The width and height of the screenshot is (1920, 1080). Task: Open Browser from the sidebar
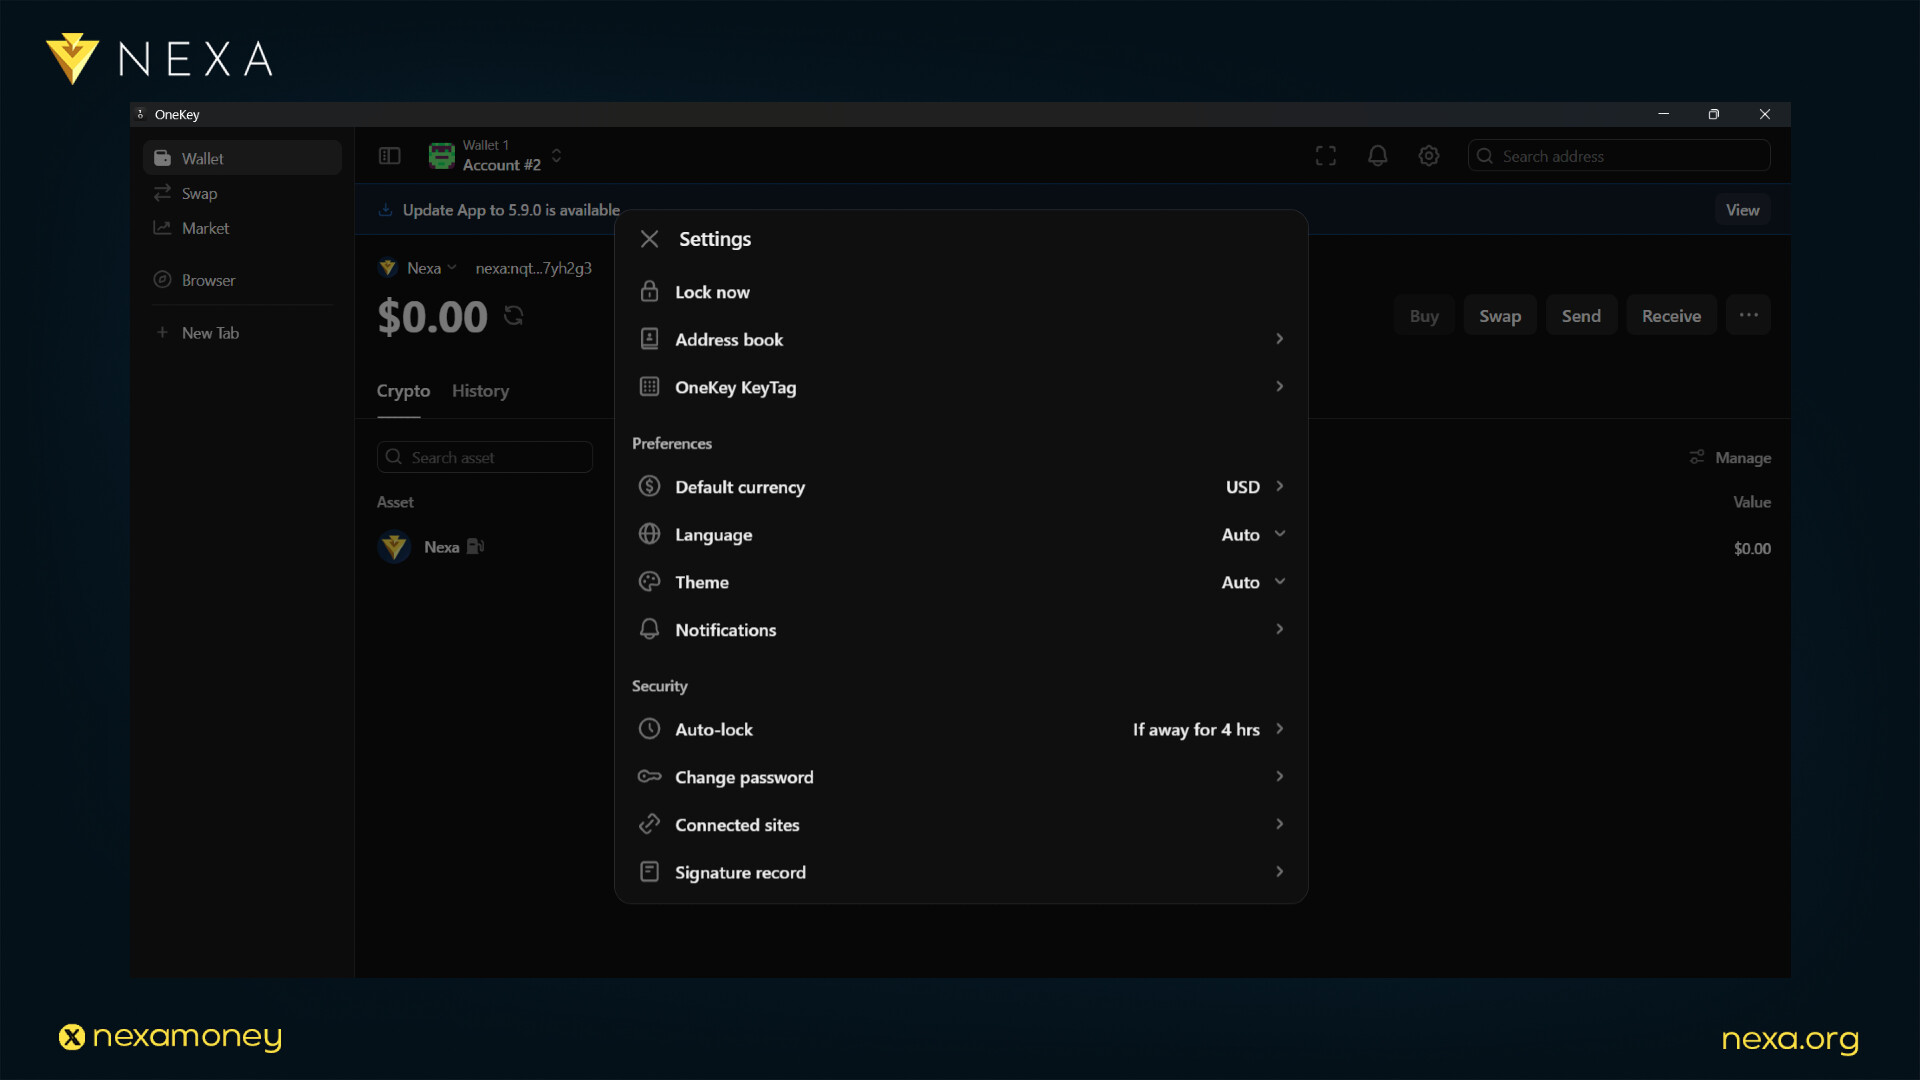pyautogui.click(x=242, y=280)
